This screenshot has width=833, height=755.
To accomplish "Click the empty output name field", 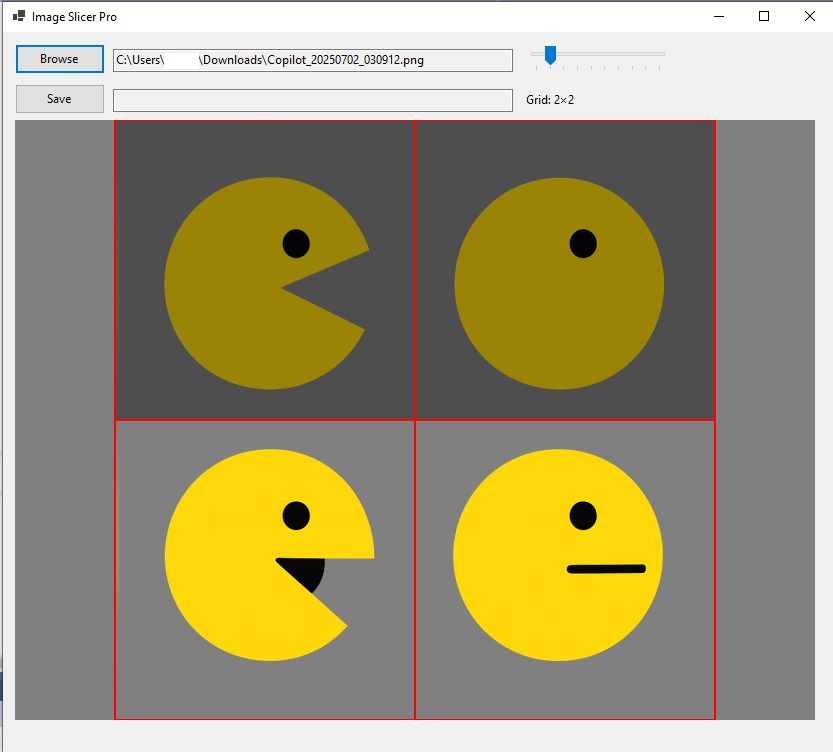I will click(313, 99).
